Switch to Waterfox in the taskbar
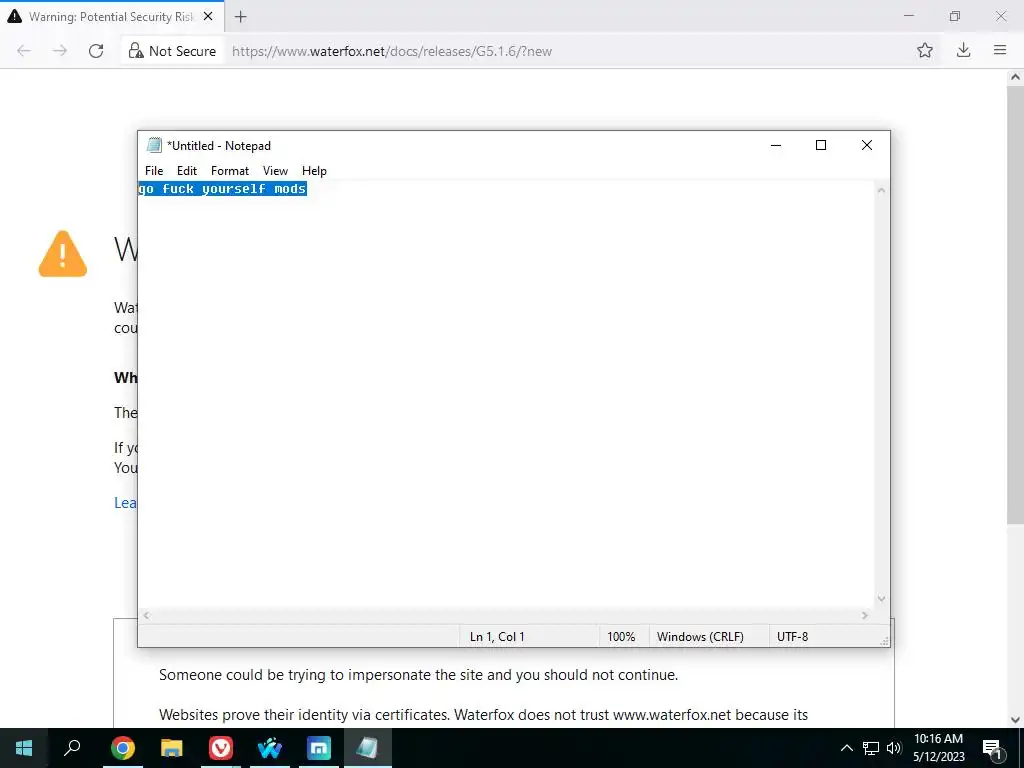Image resolution: width=1024 pixels, height=768 pixels. pyautogui.click(x=269, y=748)
